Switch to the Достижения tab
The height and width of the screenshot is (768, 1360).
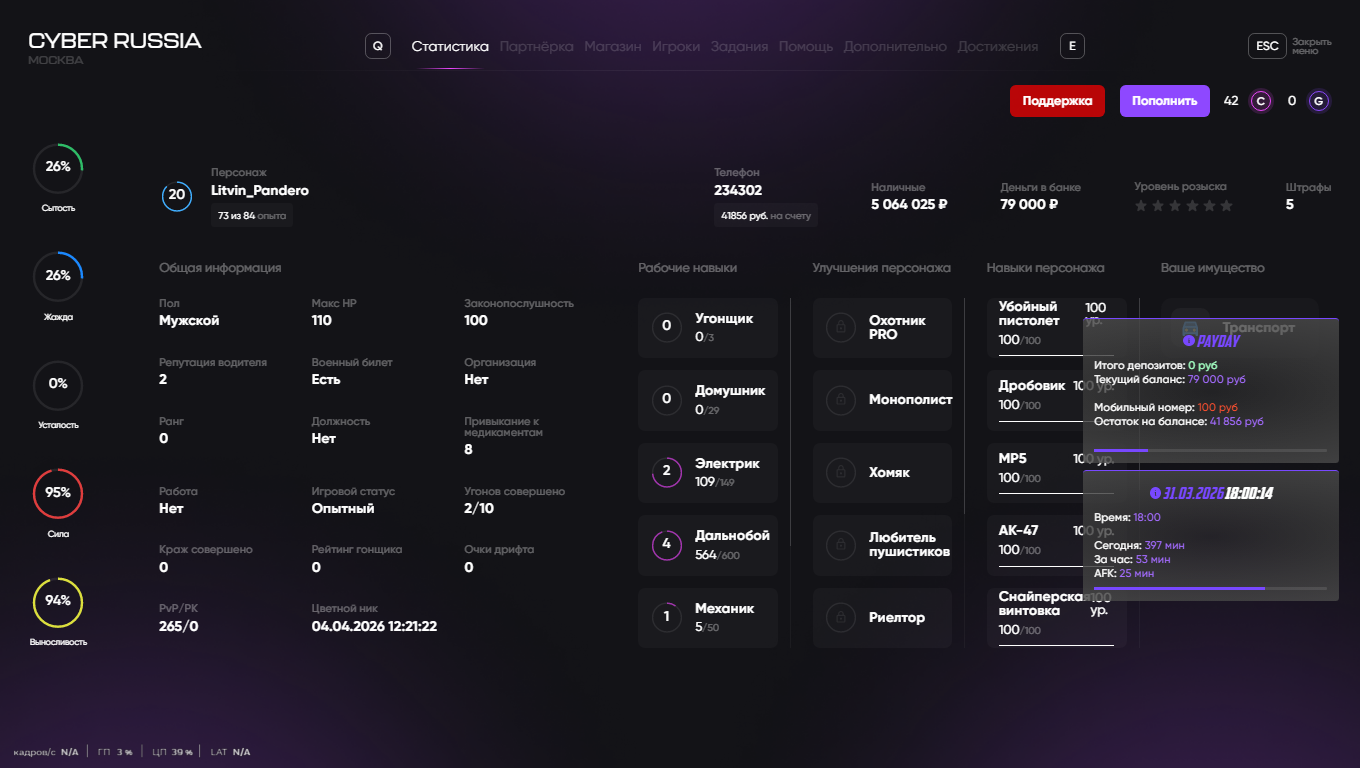pyautogui.click(x=997, y=46)
